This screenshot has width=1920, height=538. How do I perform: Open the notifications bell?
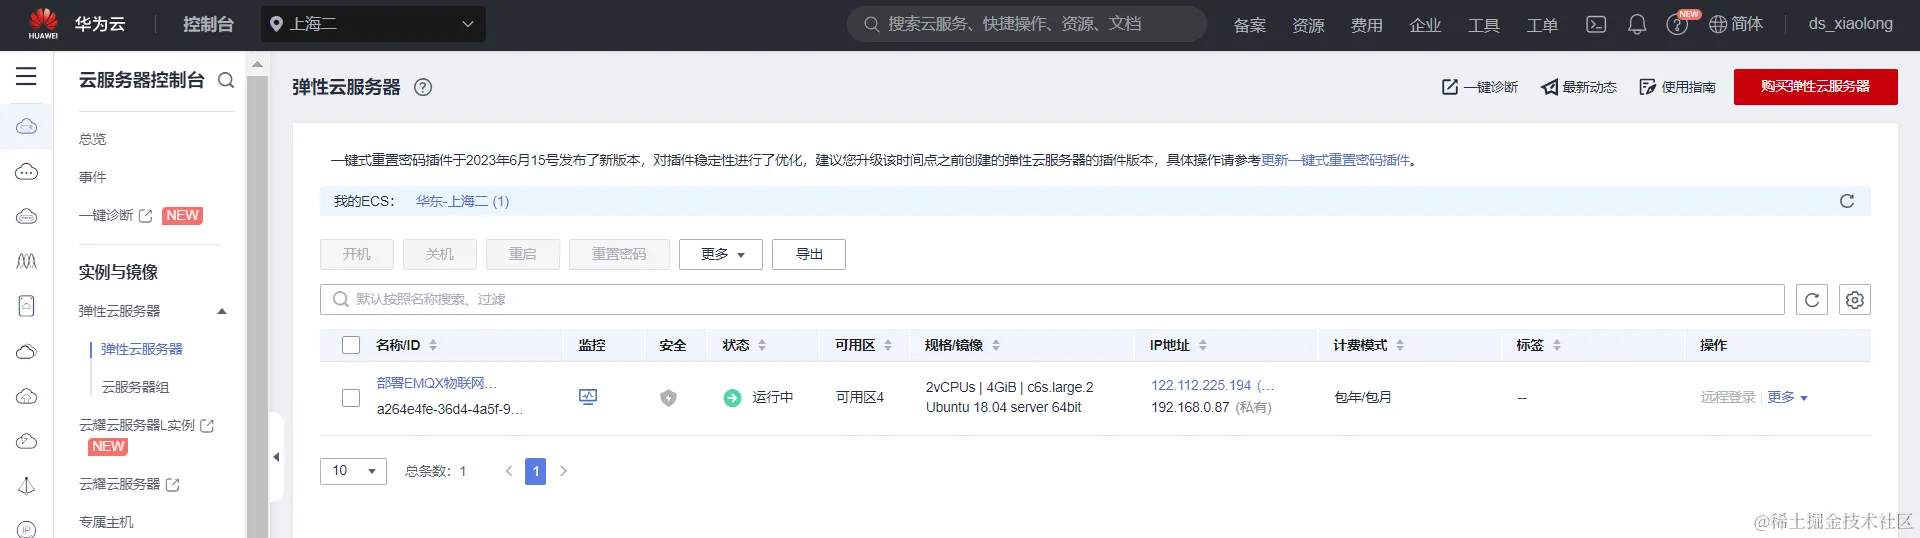[x=1637, y=24]
